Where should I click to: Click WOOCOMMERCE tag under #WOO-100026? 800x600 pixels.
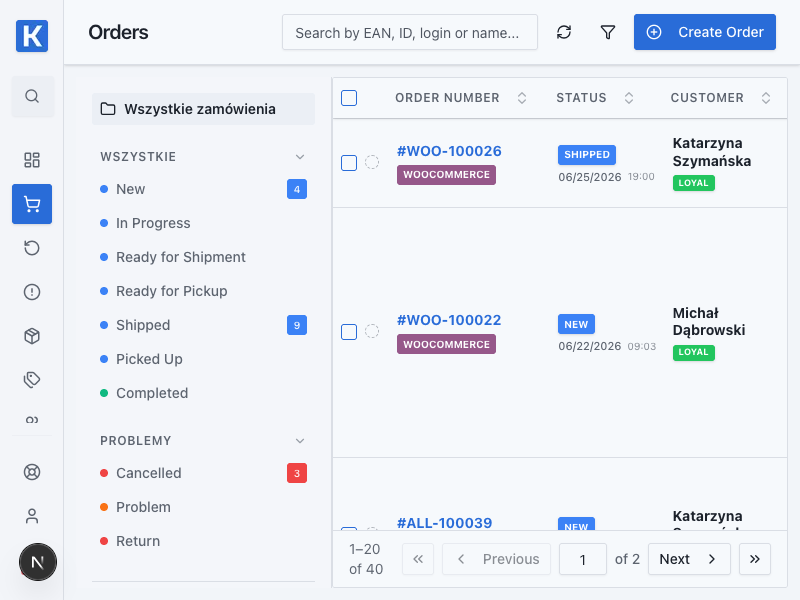click(446, 174)
